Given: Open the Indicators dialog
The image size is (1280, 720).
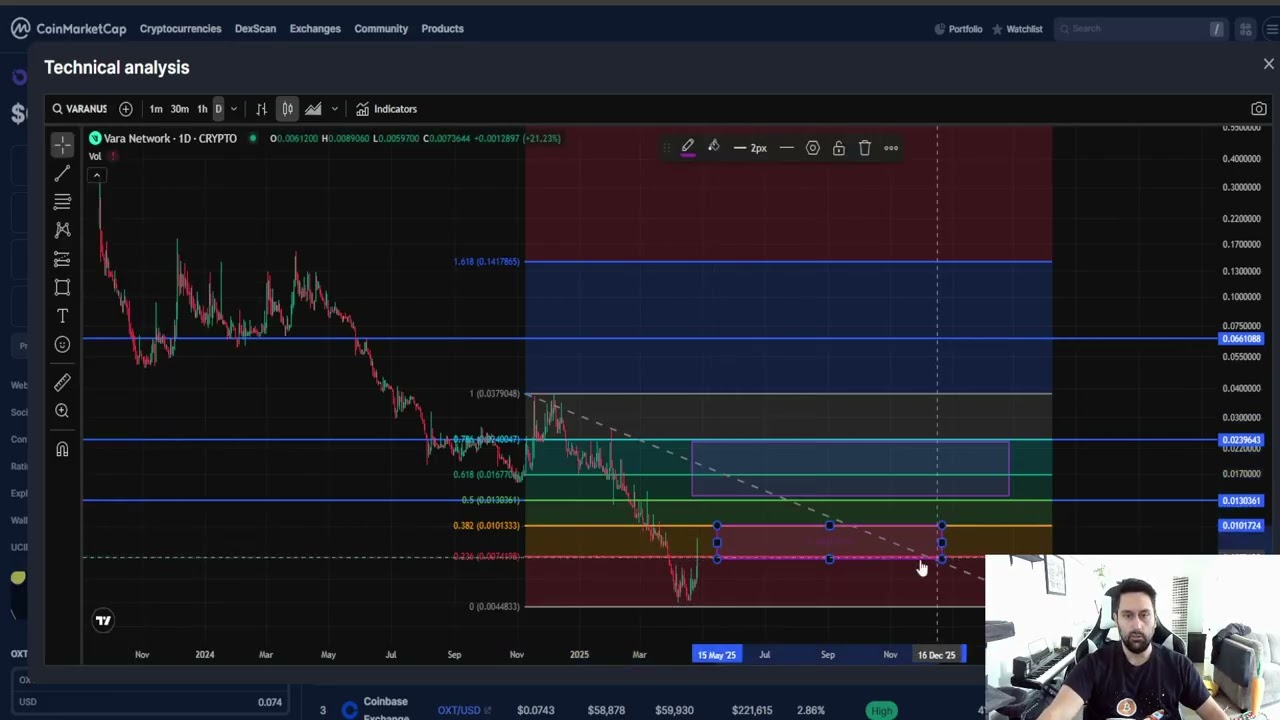Looking at the screenshot, I should click(x=387, y=109).
